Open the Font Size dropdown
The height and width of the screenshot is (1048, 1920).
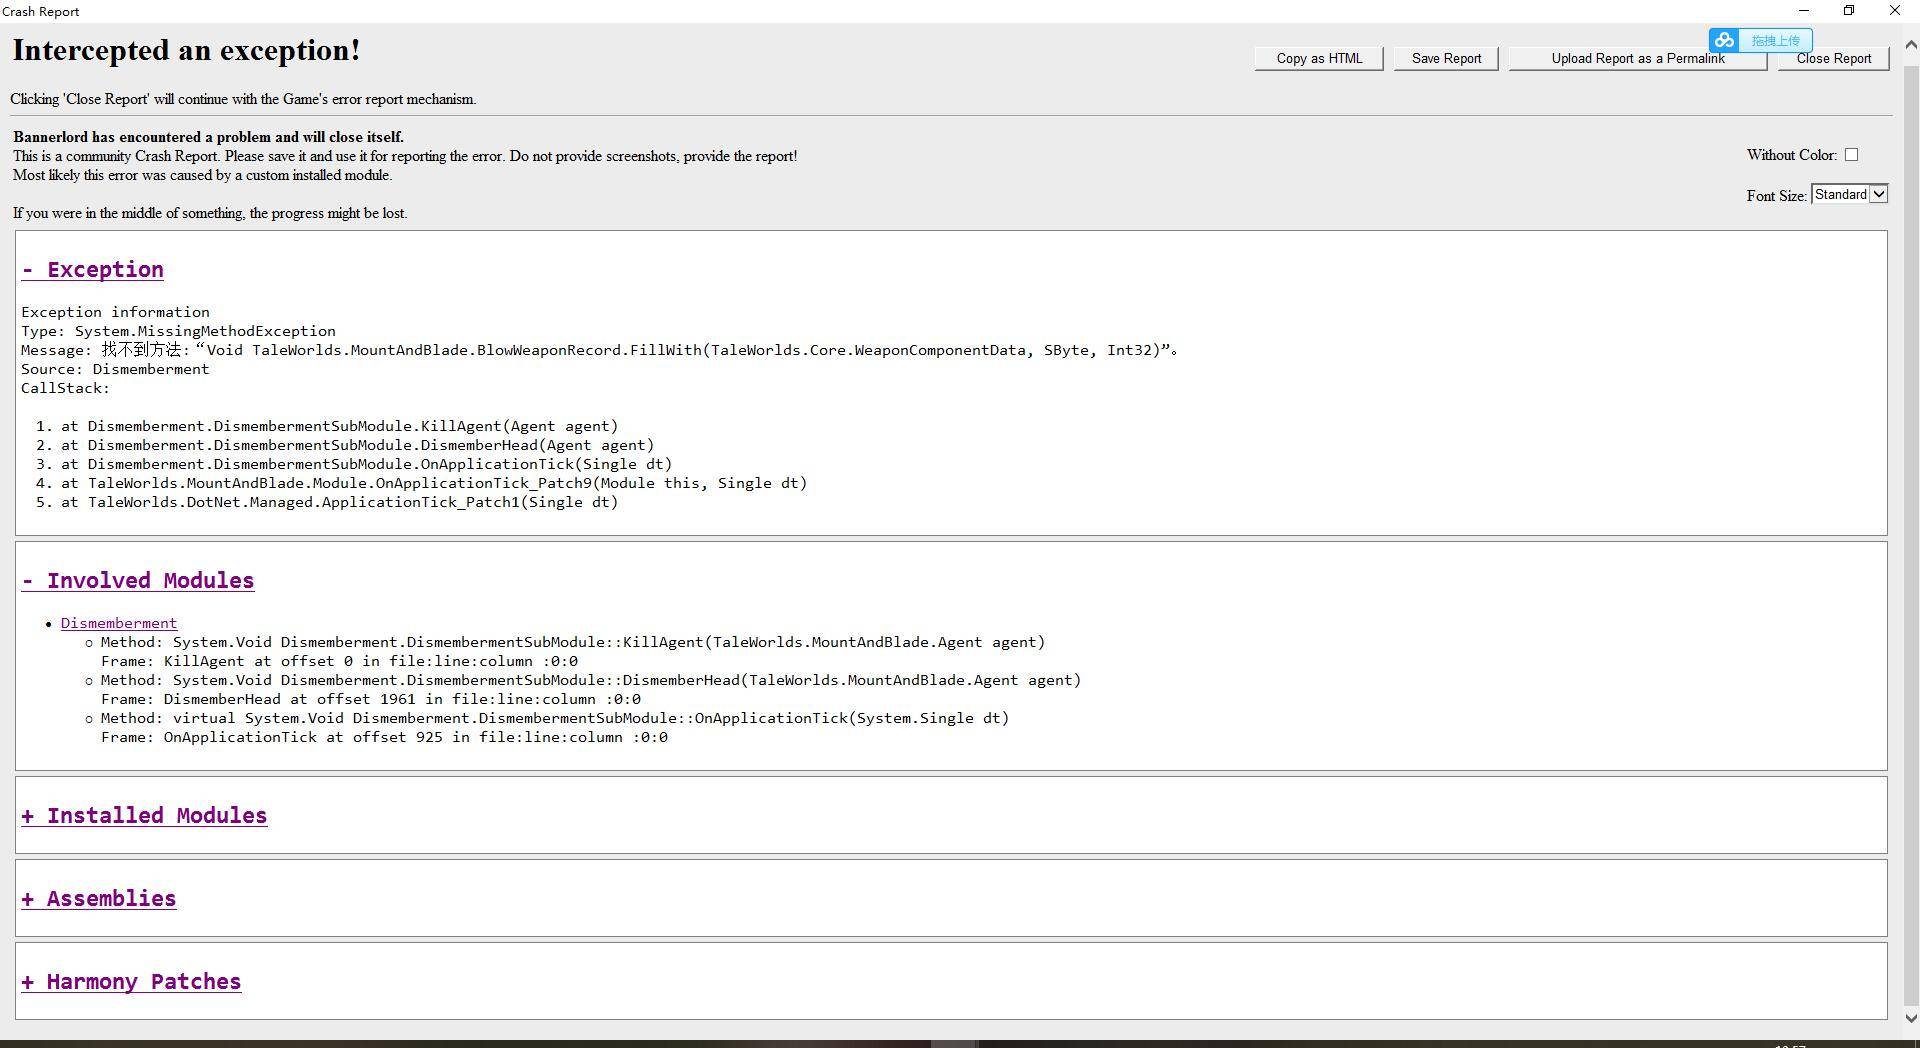[x=1849, y=195]
